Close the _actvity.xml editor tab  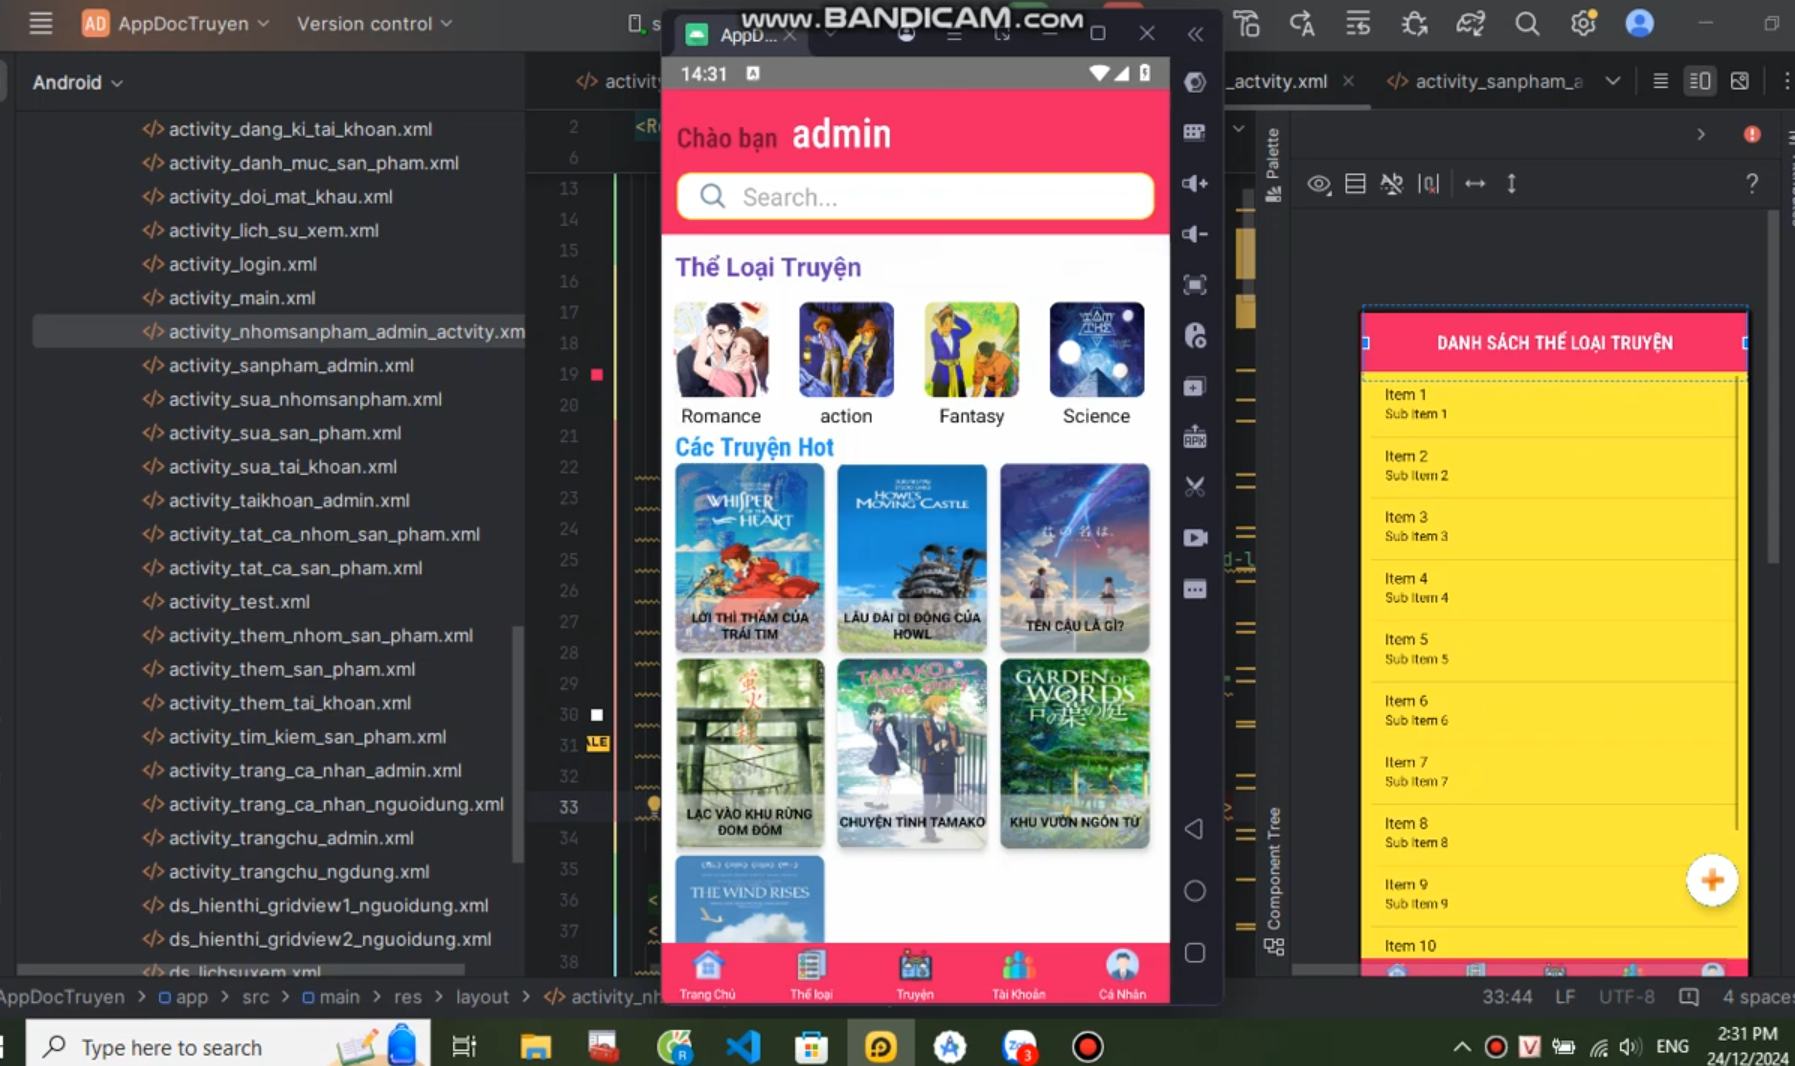(x=1348, y=81)
